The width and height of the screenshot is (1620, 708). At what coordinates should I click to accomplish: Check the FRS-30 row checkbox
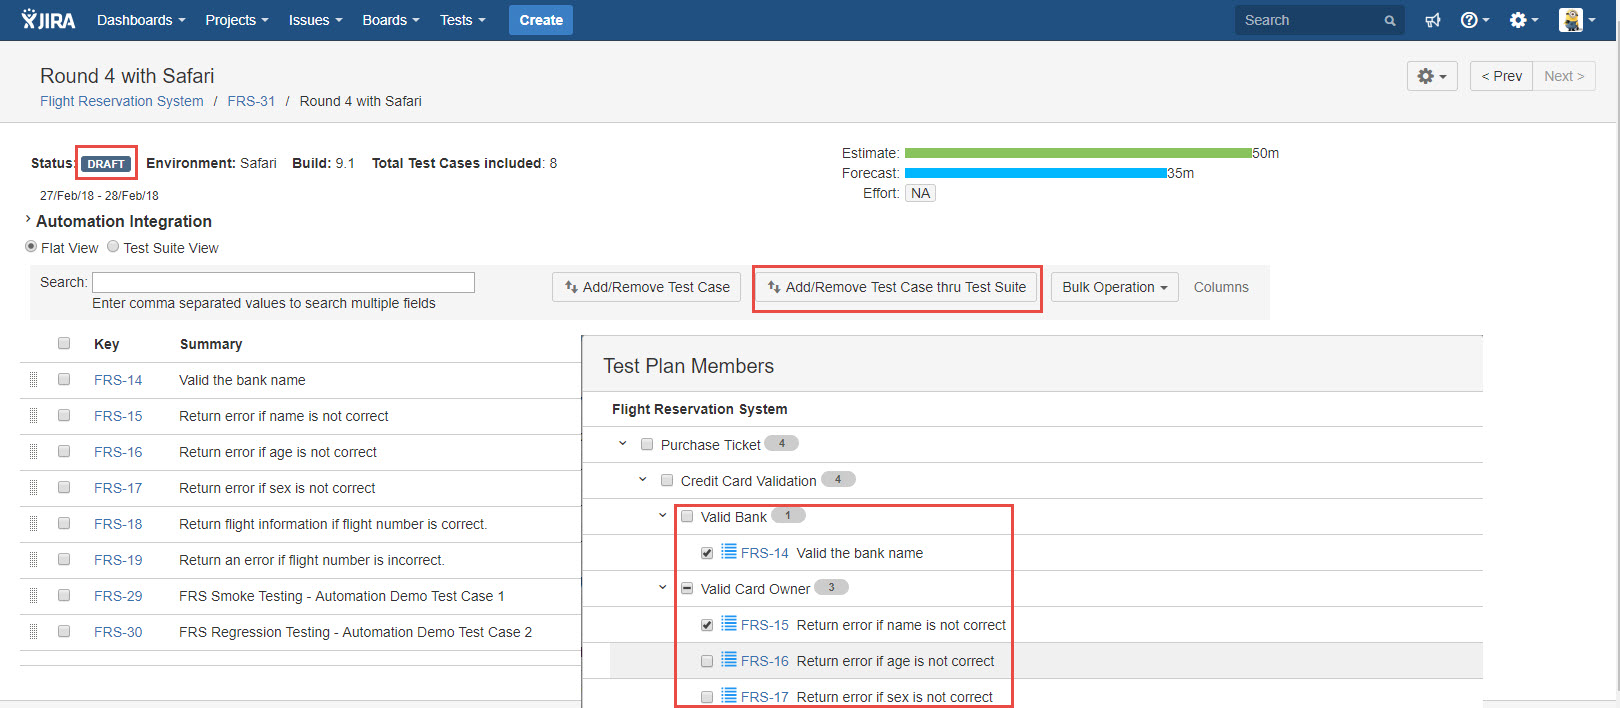[64, 631]
